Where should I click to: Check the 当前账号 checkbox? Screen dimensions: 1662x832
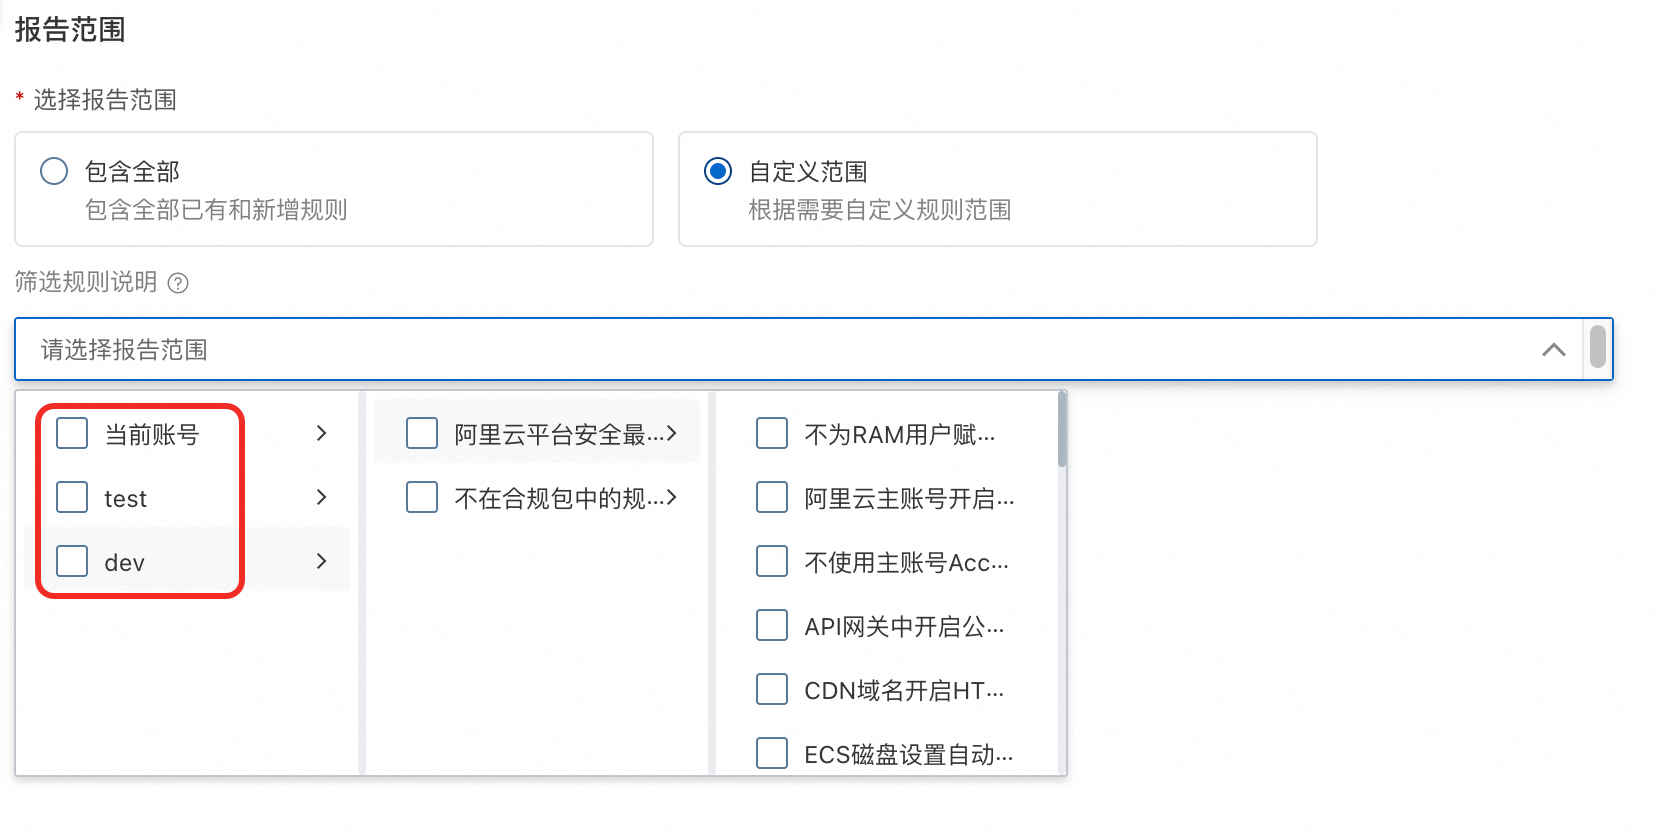(72, 433)
